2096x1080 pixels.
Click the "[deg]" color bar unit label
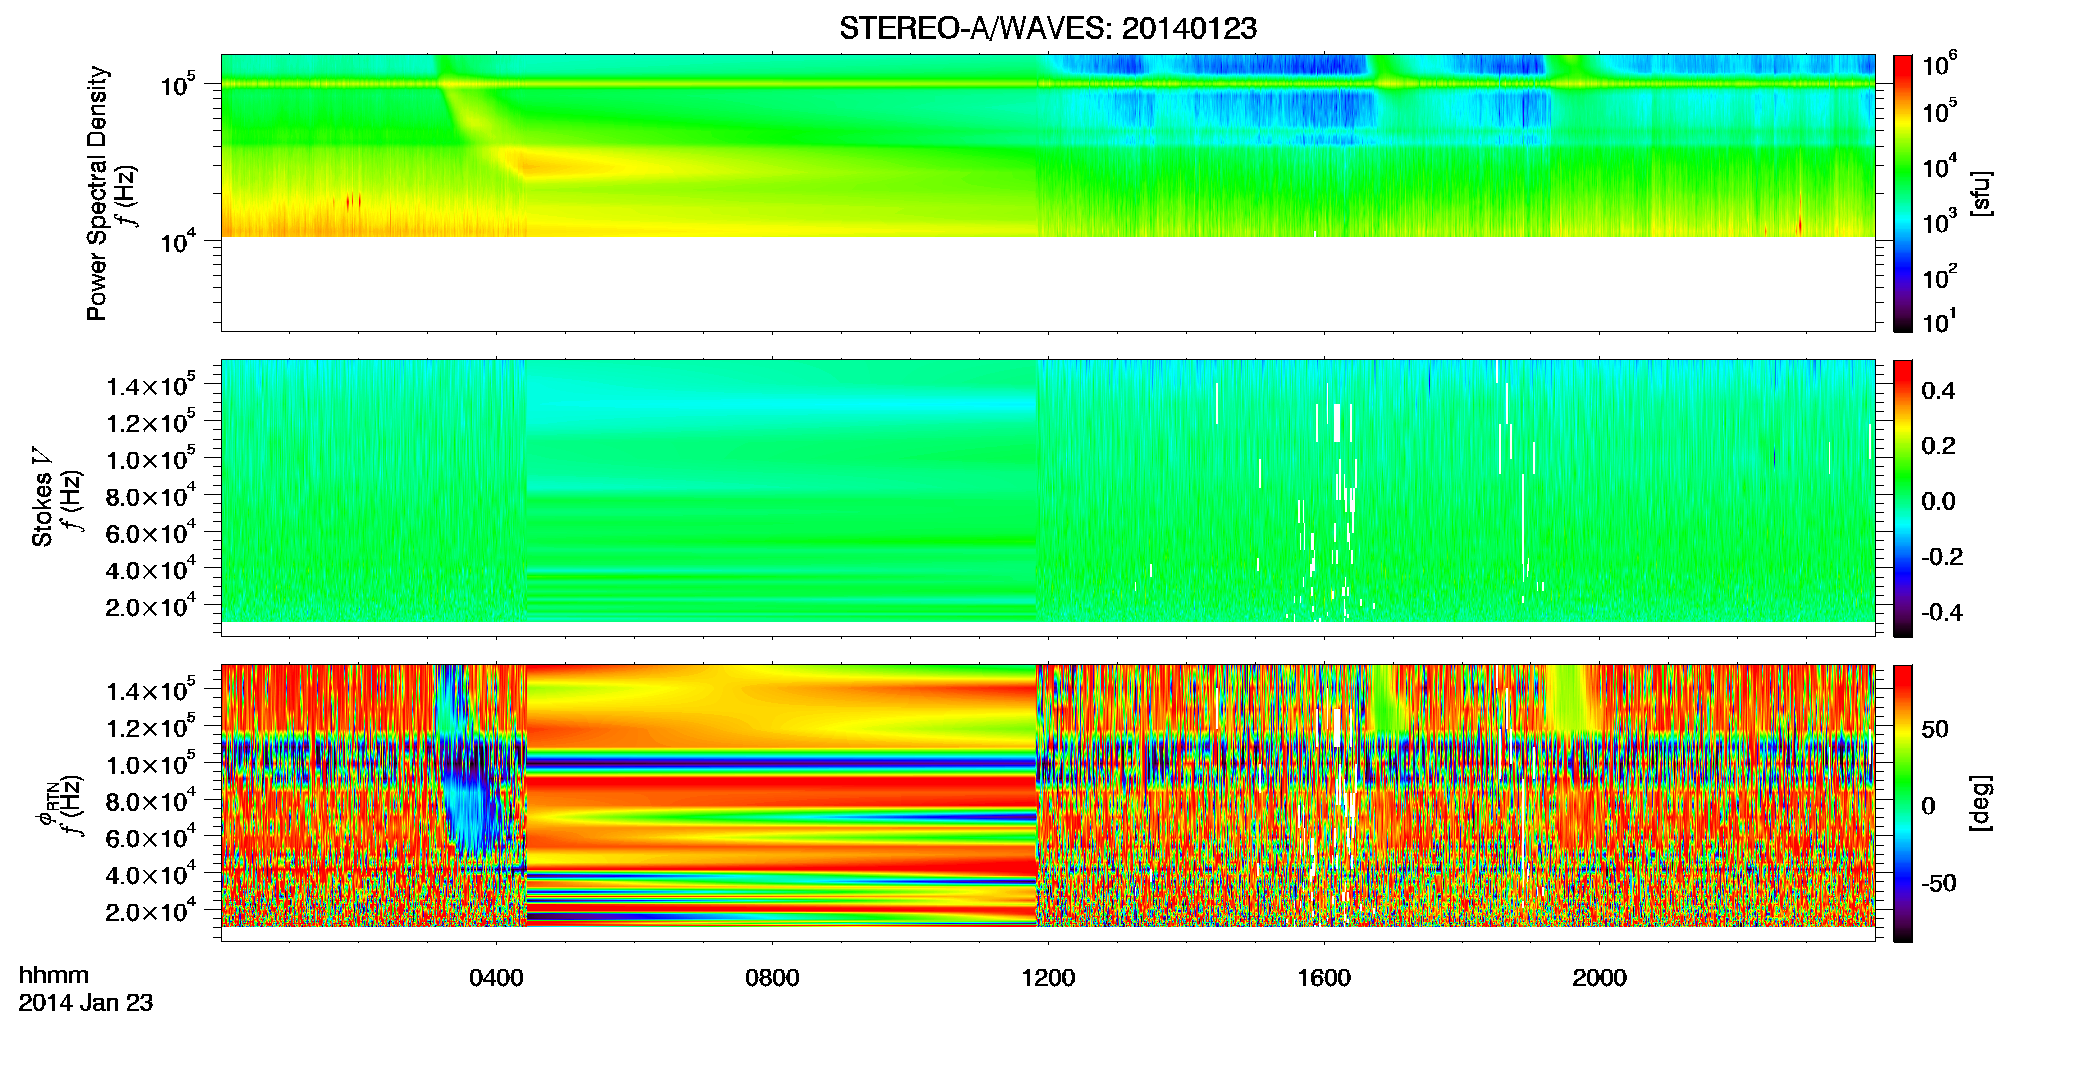(1980, 803)
